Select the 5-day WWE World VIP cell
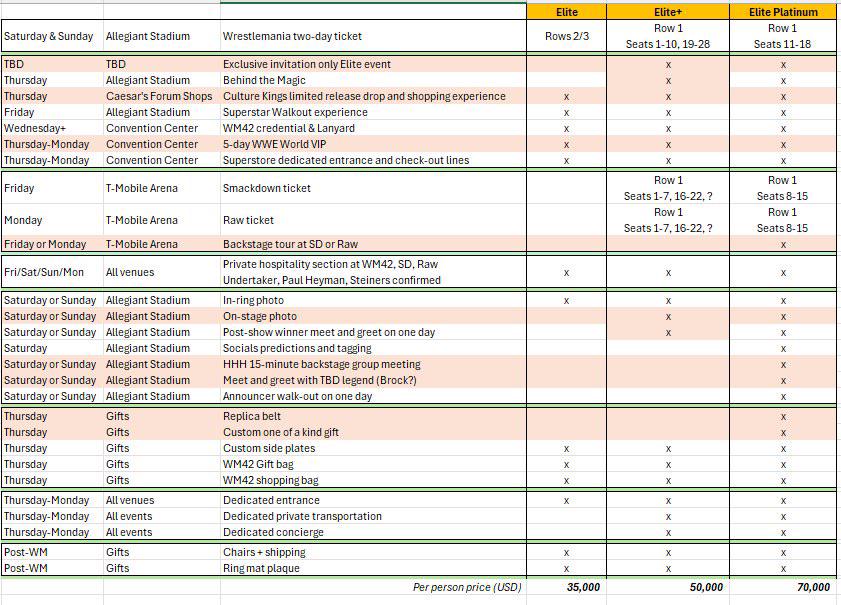The height and width of the screenshot is (605, 841). point(373,144)
